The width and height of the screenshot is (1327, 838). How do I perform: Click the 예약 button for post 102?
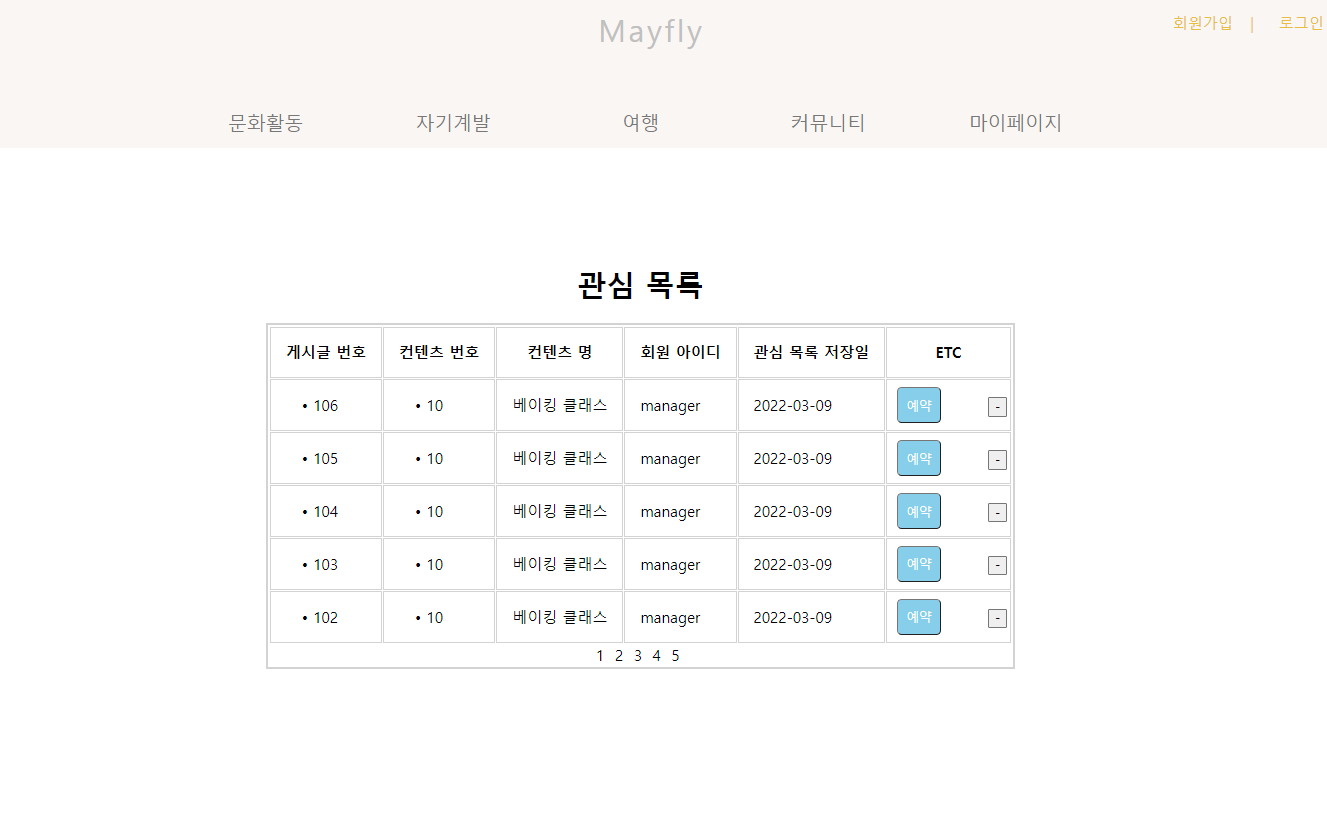pyautogui.click(x=918, y=617)
